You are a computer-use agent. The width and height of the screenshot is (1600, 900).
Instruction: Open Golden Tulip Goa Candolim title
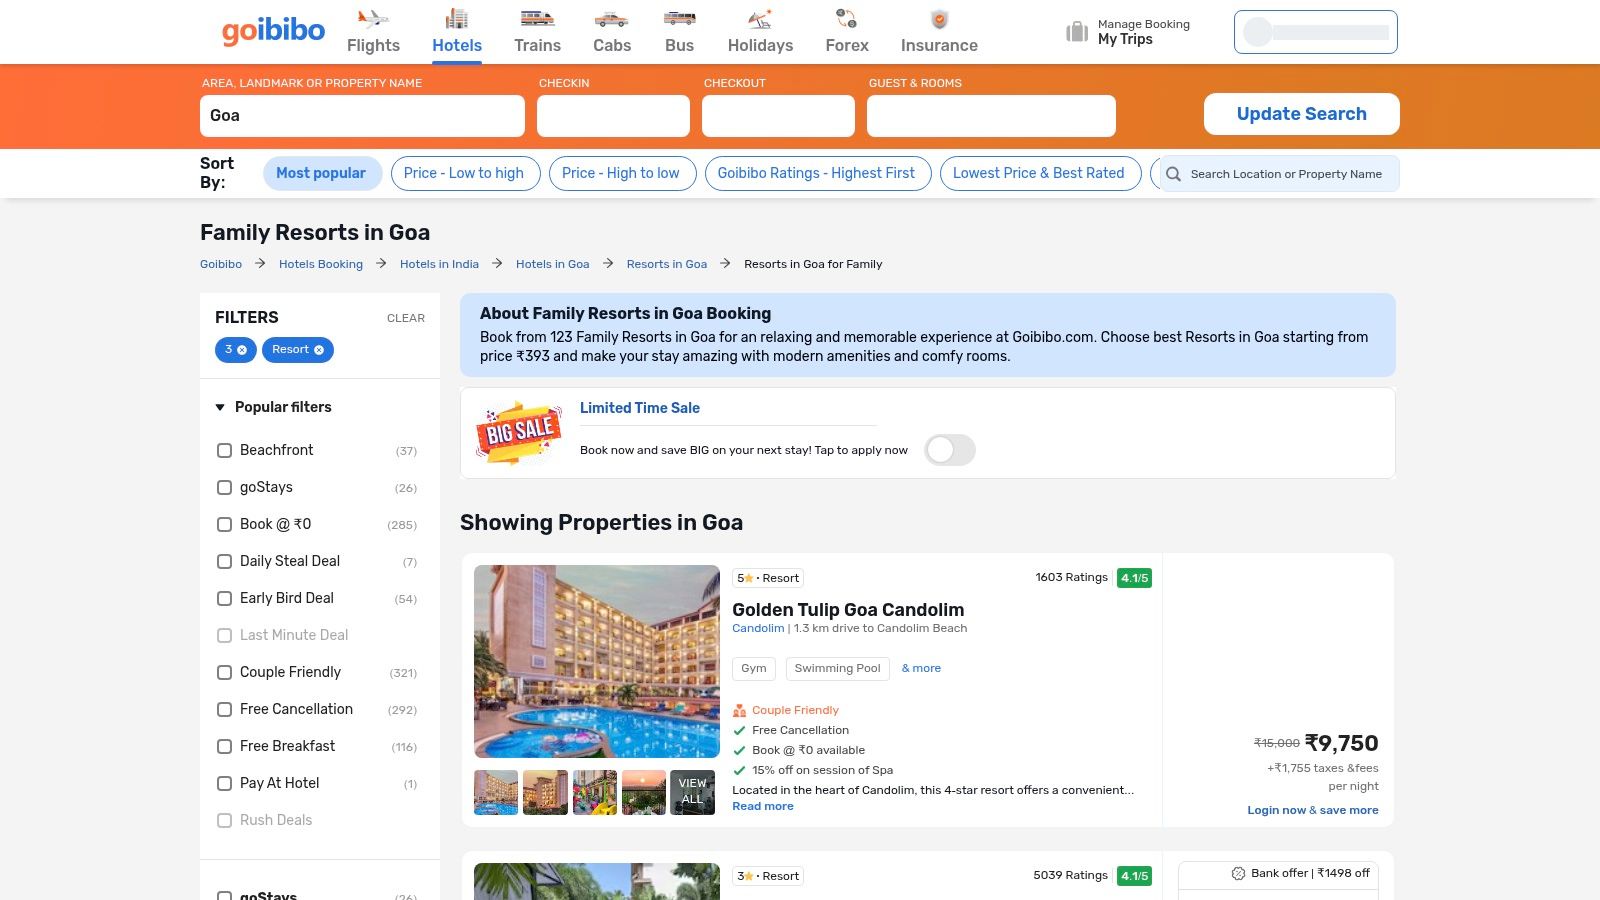(848, 610)
